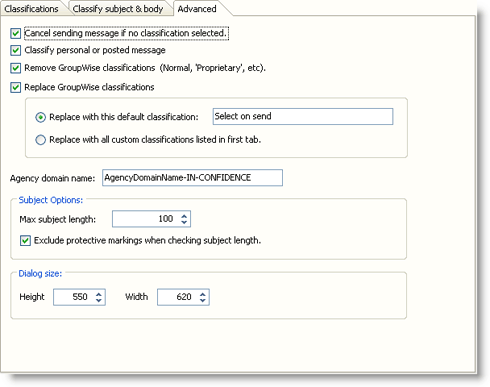The image size is (490, 387).
Task: Uncheck Cancel sending message if no classification
Action: coord(15,33)
